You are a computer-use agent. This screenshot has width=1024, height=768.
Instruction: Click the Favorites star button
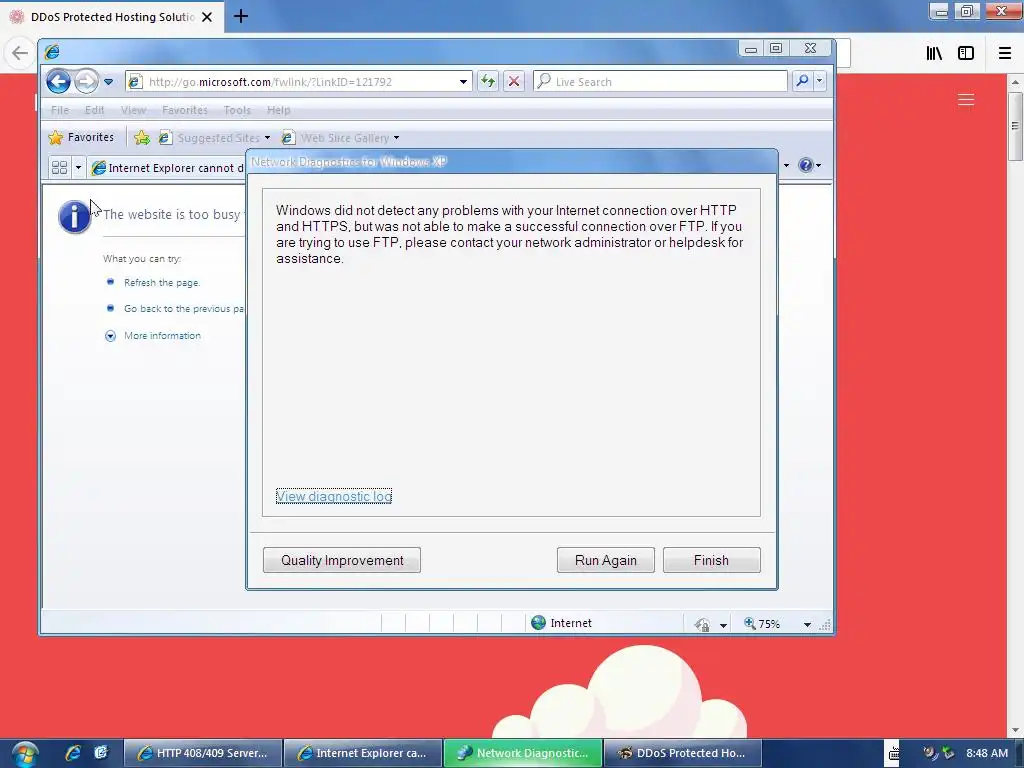pyautogui.click(x=82, y=137)
